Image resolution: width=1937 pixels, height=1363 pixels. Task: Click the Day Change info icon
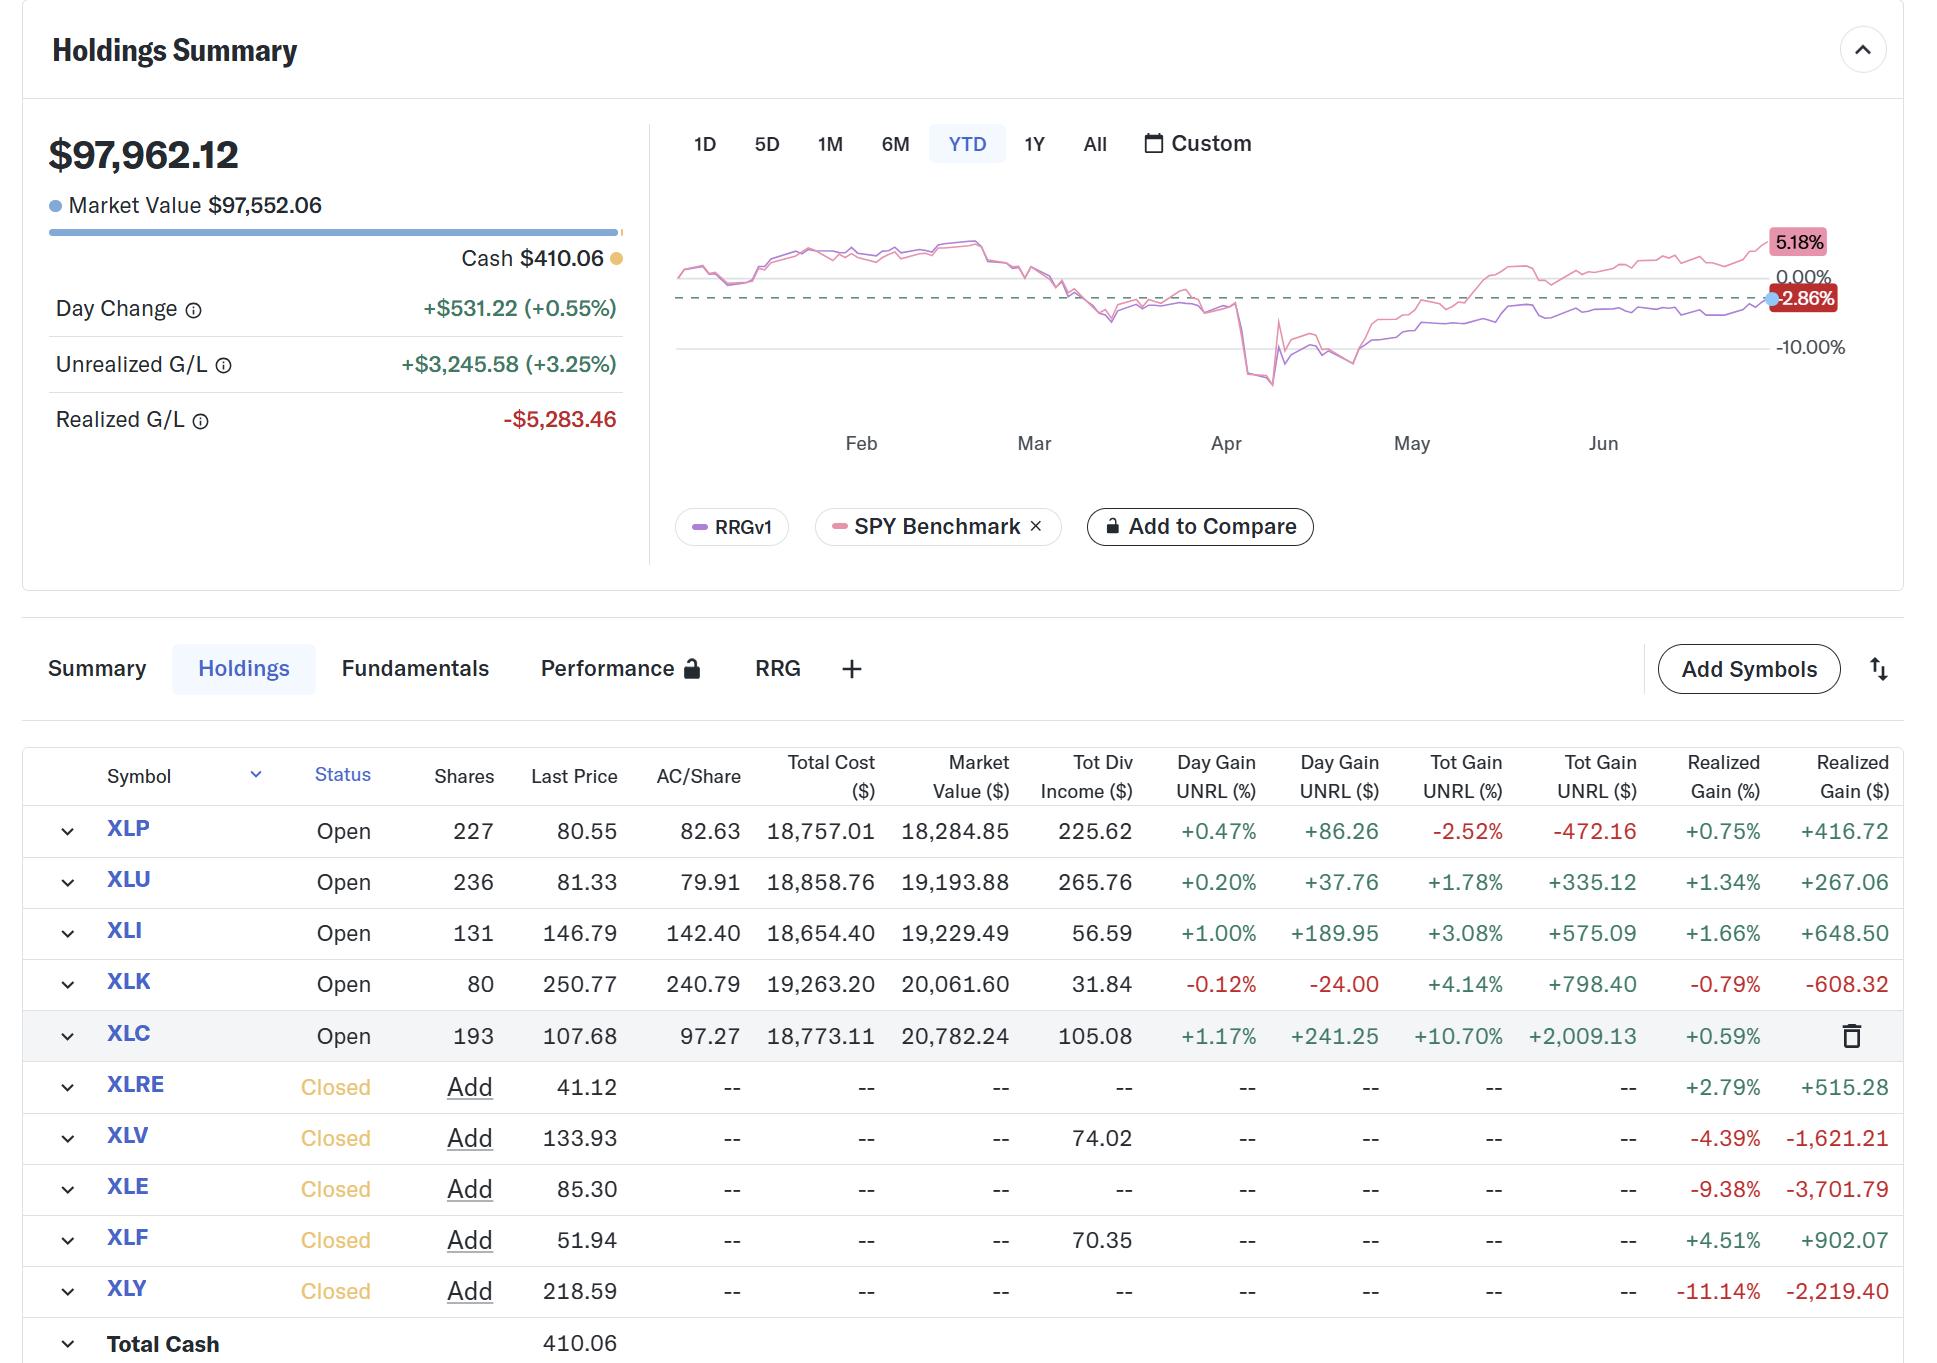click(x=194, y=310)
